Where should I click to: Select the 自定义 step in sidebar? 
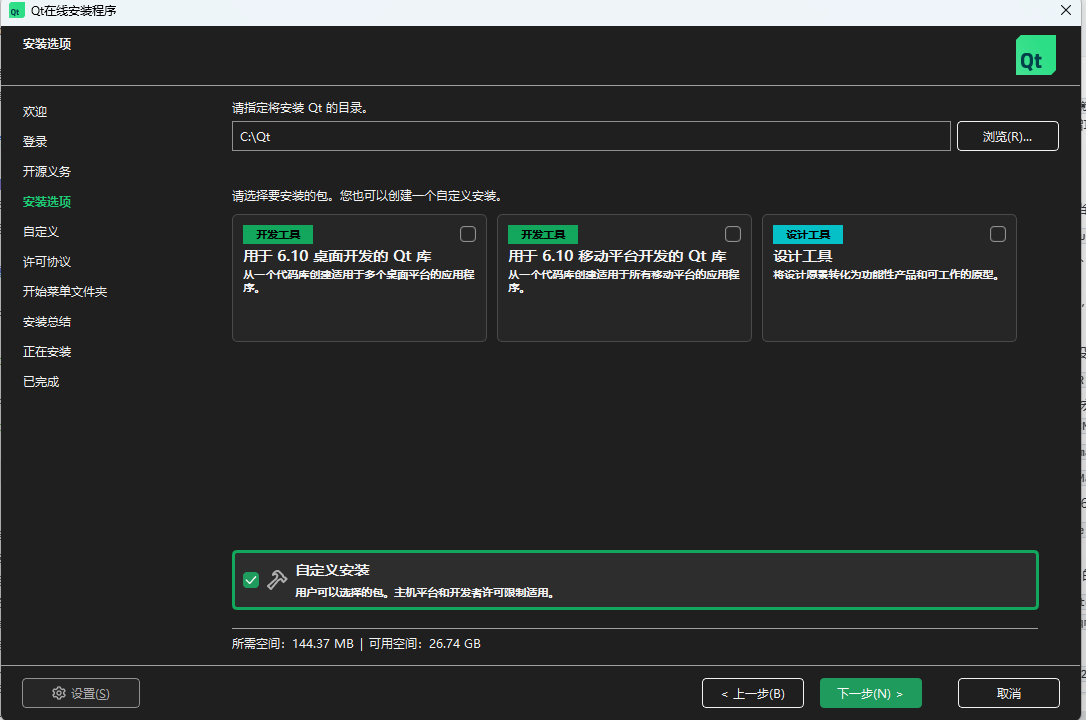(x=41, y=232)
